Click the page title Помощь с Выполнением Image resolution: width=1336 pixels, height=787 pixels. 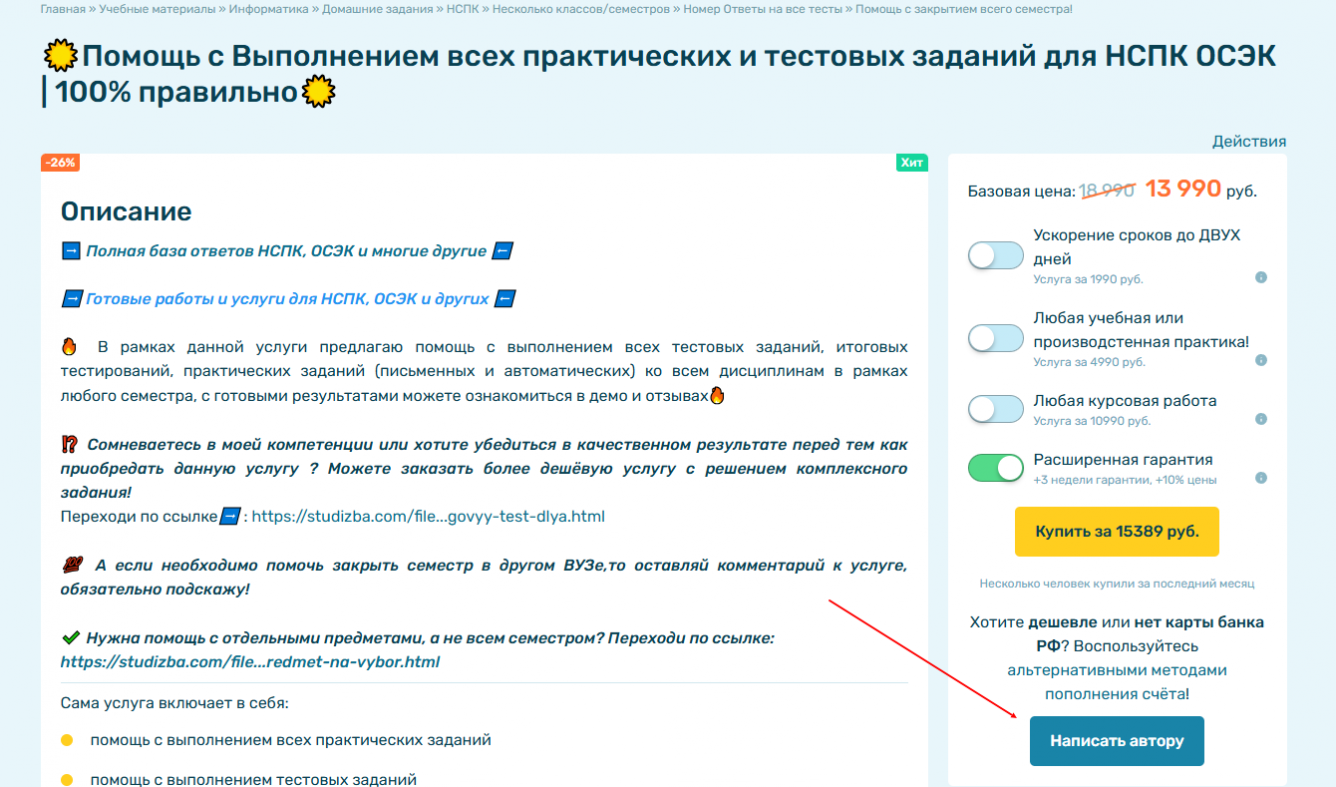point(660,74)
